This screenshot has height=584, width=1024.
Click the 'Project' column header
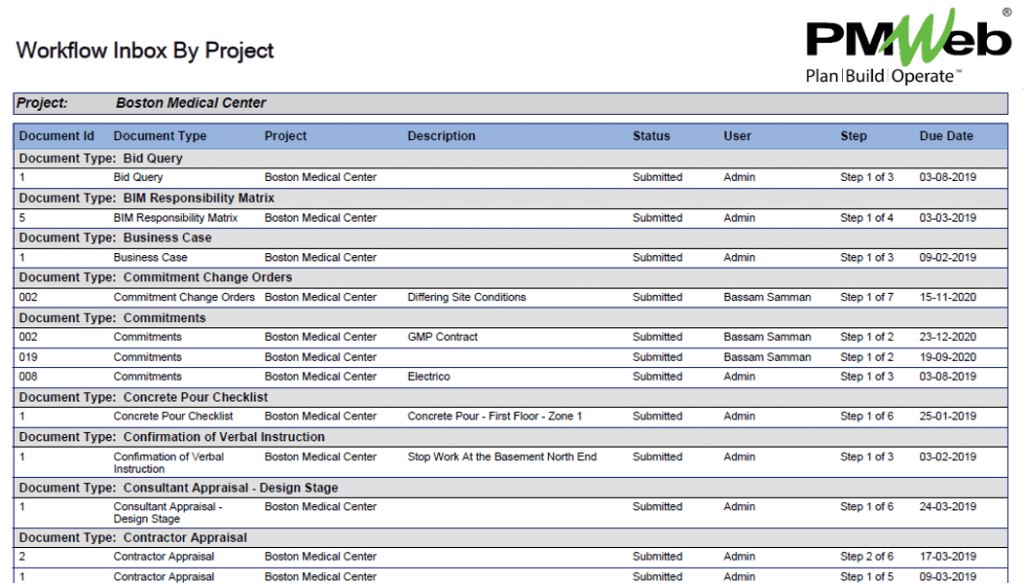[x=285, y=136]
